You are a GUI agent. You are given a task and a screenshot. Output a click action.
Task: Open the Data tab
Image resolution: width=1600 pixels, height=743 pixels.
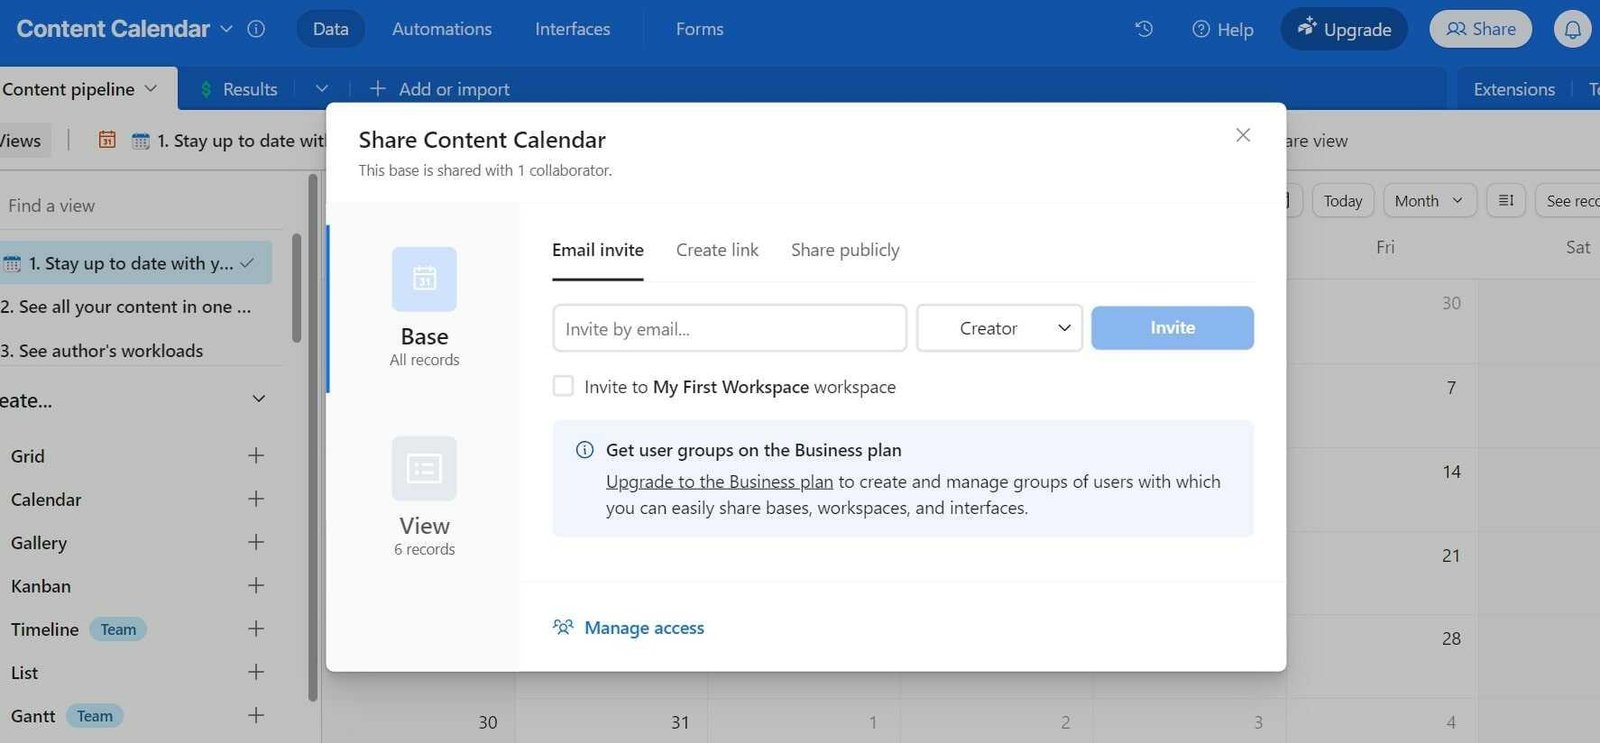pos(331,29)
